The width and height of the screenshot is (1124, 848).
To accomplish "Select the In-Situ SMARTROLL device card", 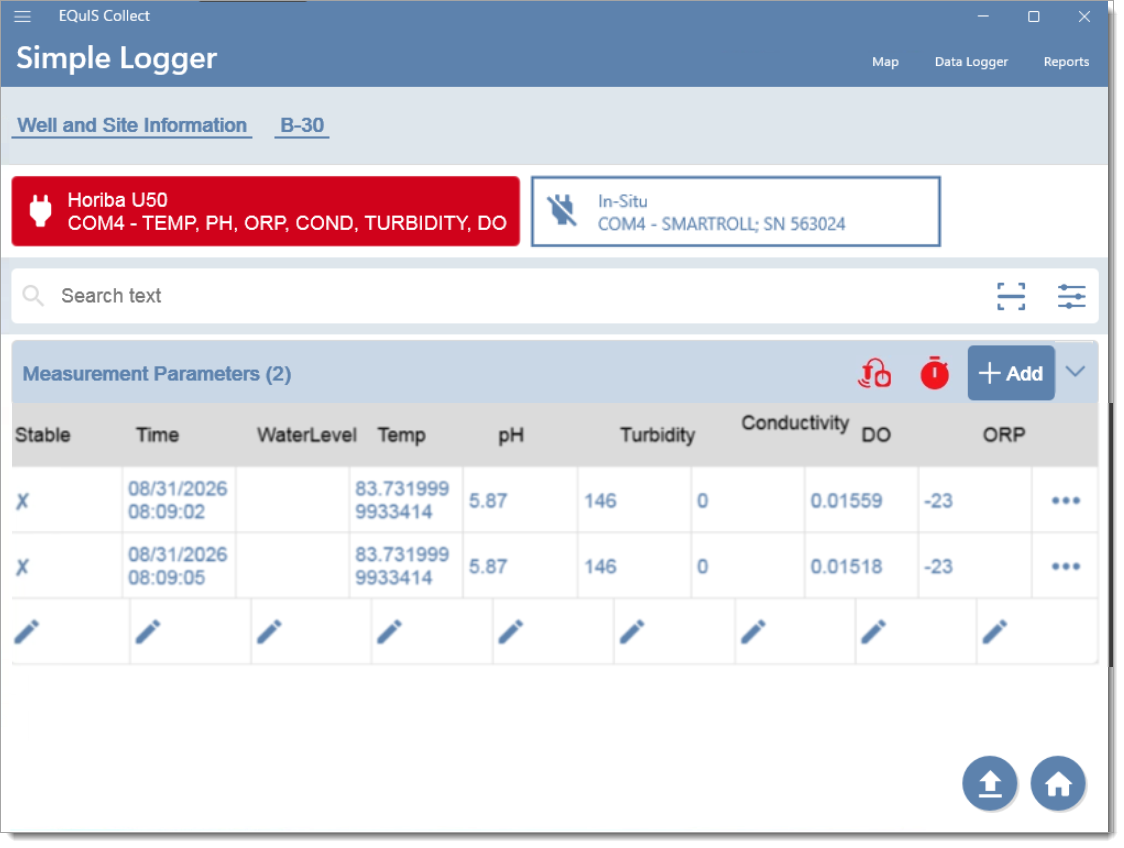I will coord(735,211).
